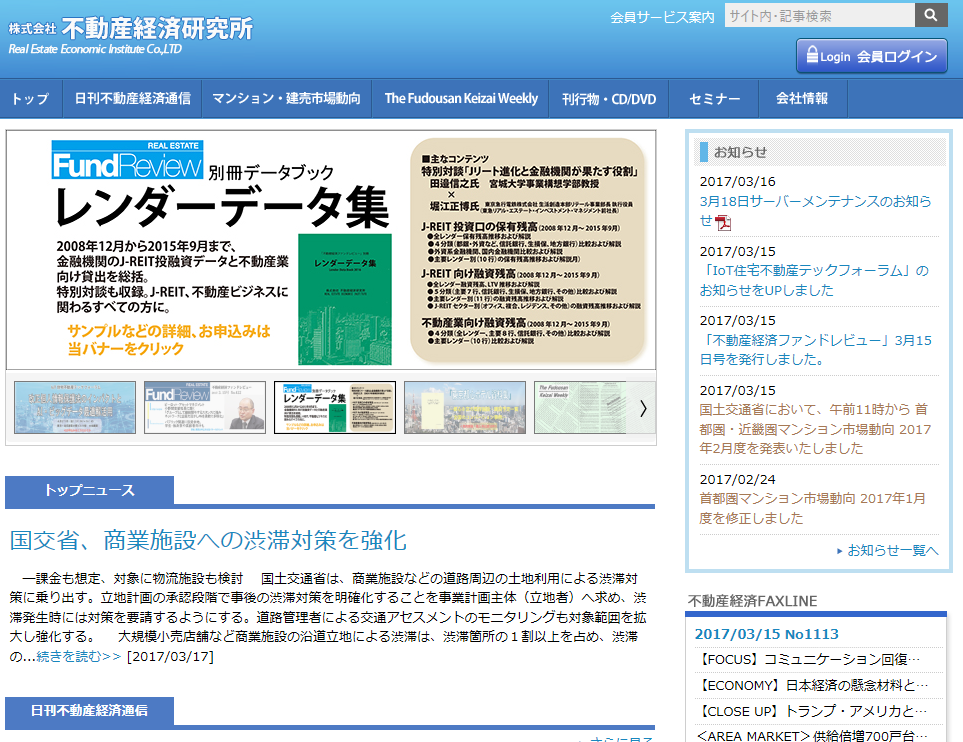This screenshot has width=963, height=742.
Task: Open the 刊行物・CD/DVD menu
Action: click(x=610, y=98)
